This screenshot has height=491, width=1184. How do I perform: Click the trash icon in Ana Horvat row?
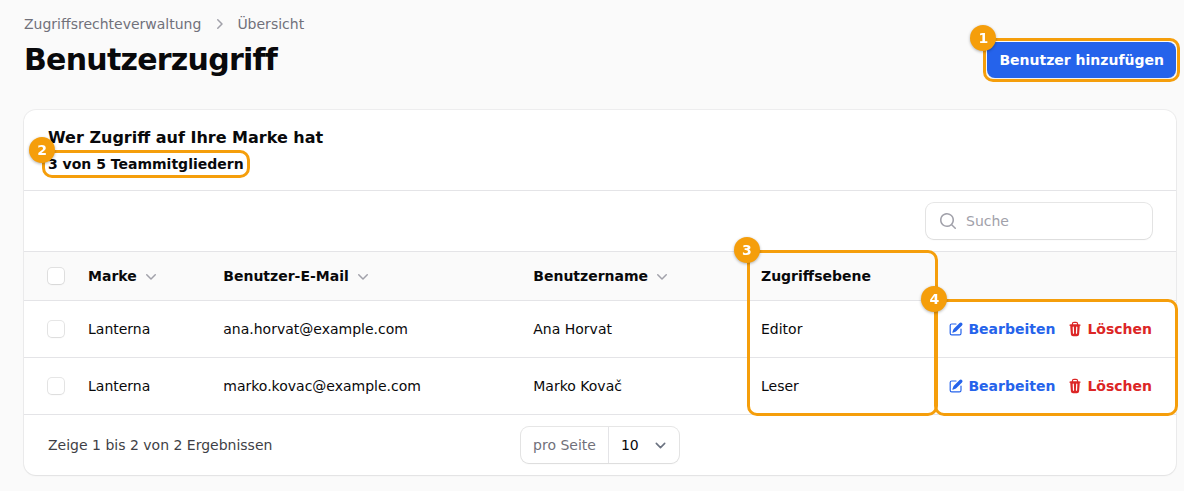point(1075,329)
